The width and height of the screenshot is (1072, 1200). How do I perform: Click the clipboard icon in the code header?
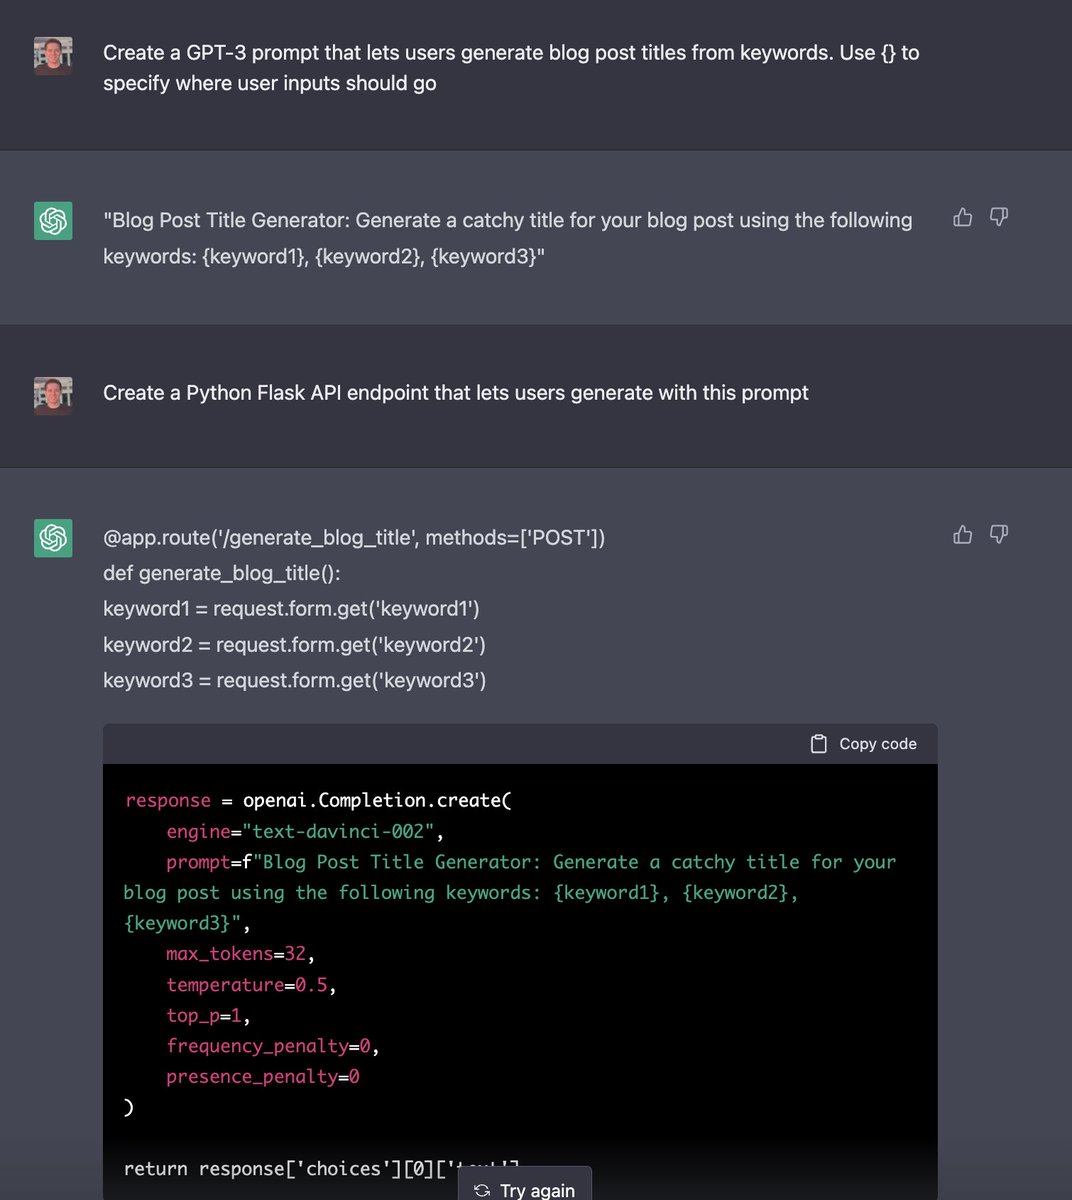(x=819, y=744)
